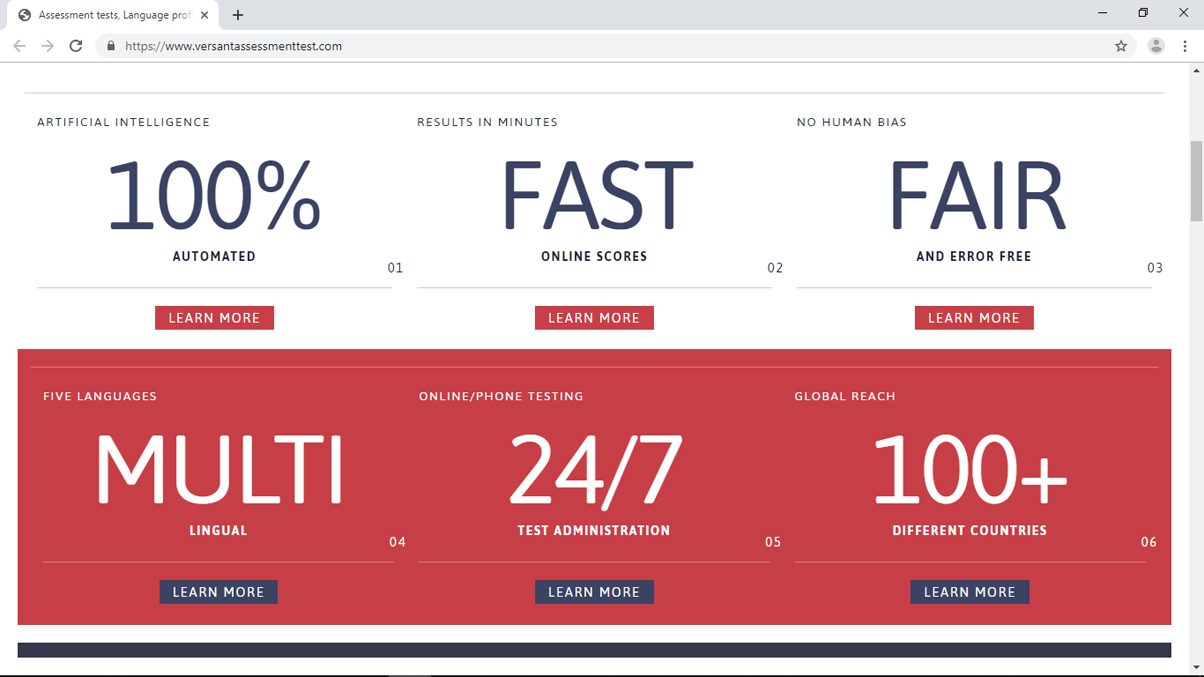Click the GLOBAL REACH section label
Image resolution: width=1204 pixels, height=677 pixels.
click(845, 396)
